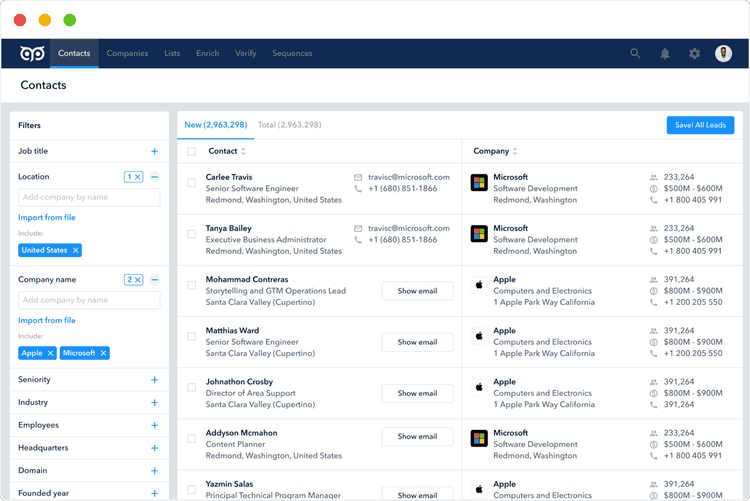Image resolution: width=750 pixels, height=501 pixels.
Task: Focus Company name filter input field
Action: click(89, 300)
